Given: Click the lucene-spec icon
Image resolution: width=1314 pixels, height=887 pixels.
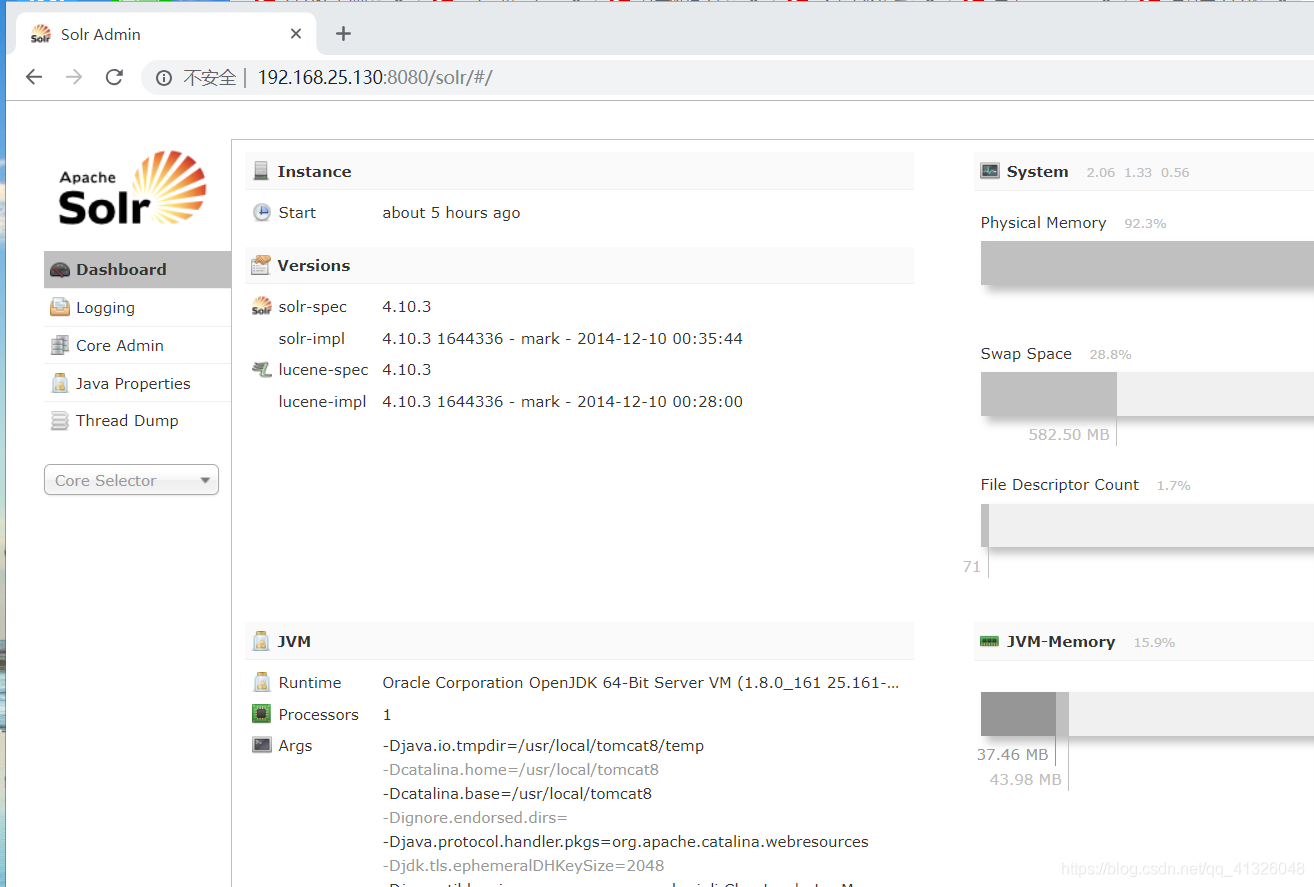Looking at the screenshot, I should pyautogui.click(x=261, y=370).
